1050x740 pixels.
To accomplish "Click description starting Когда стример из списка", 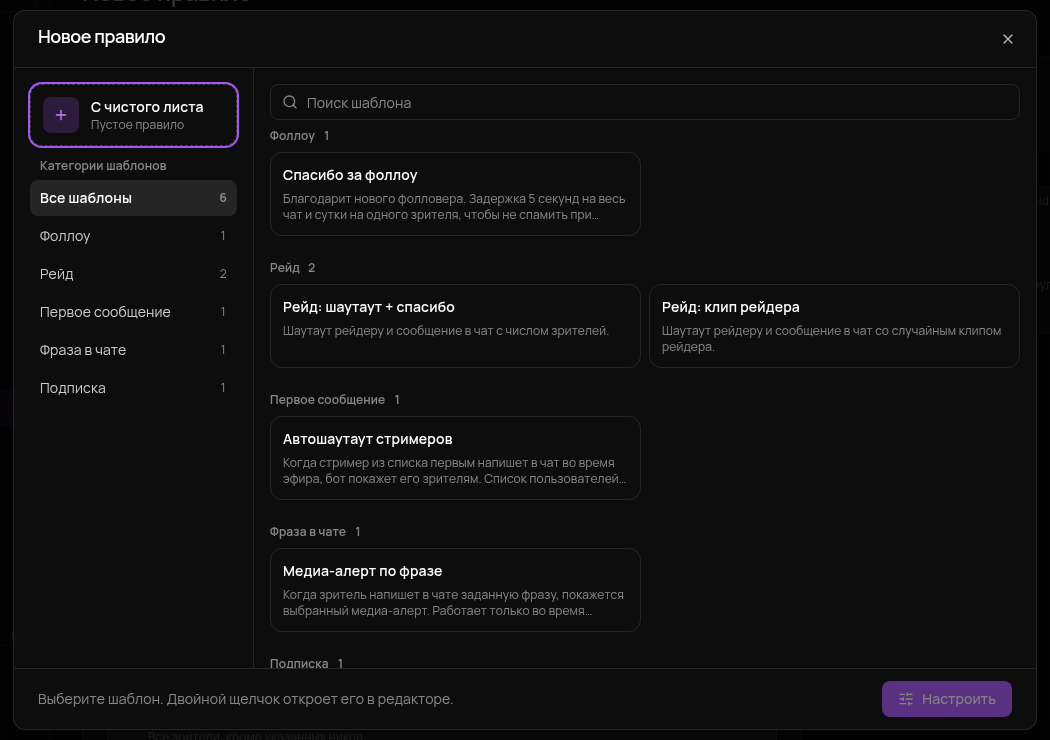I will (x=455, y=471).
